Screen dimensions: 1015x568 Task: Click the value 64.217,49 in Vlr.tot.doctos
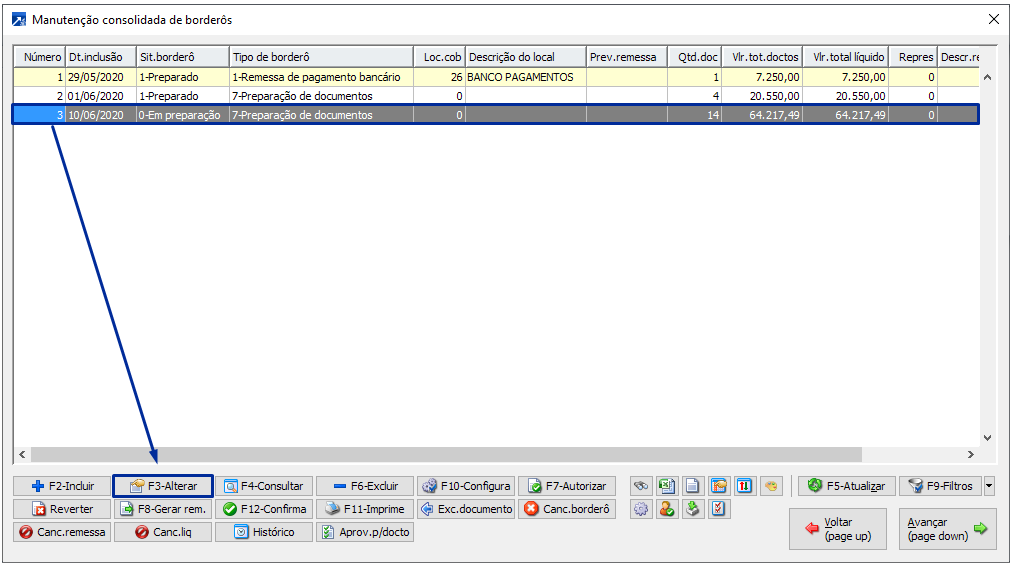762,115
